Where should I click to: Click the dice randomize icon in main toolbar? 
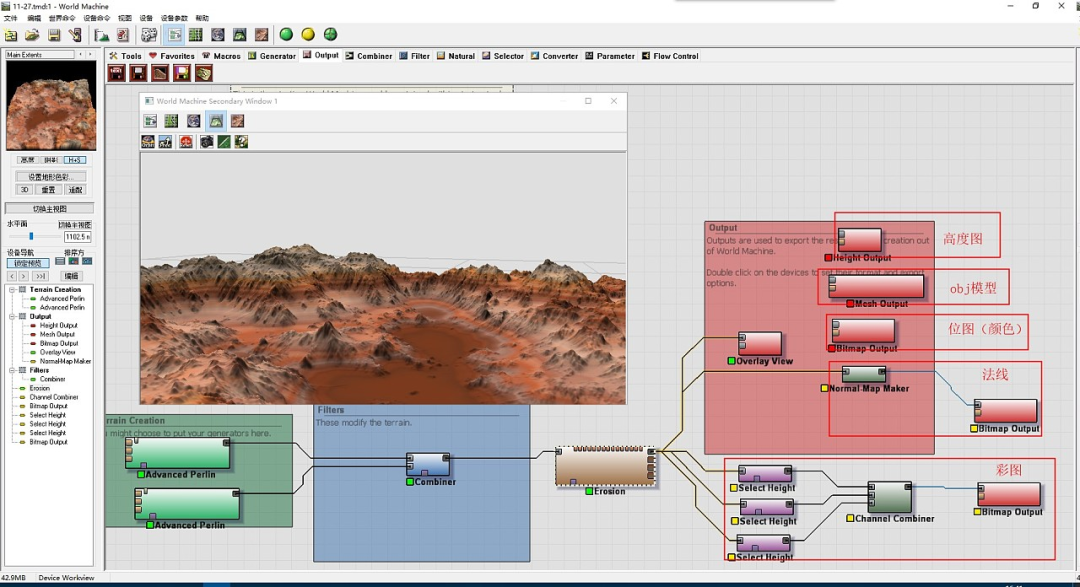[149, 34]
